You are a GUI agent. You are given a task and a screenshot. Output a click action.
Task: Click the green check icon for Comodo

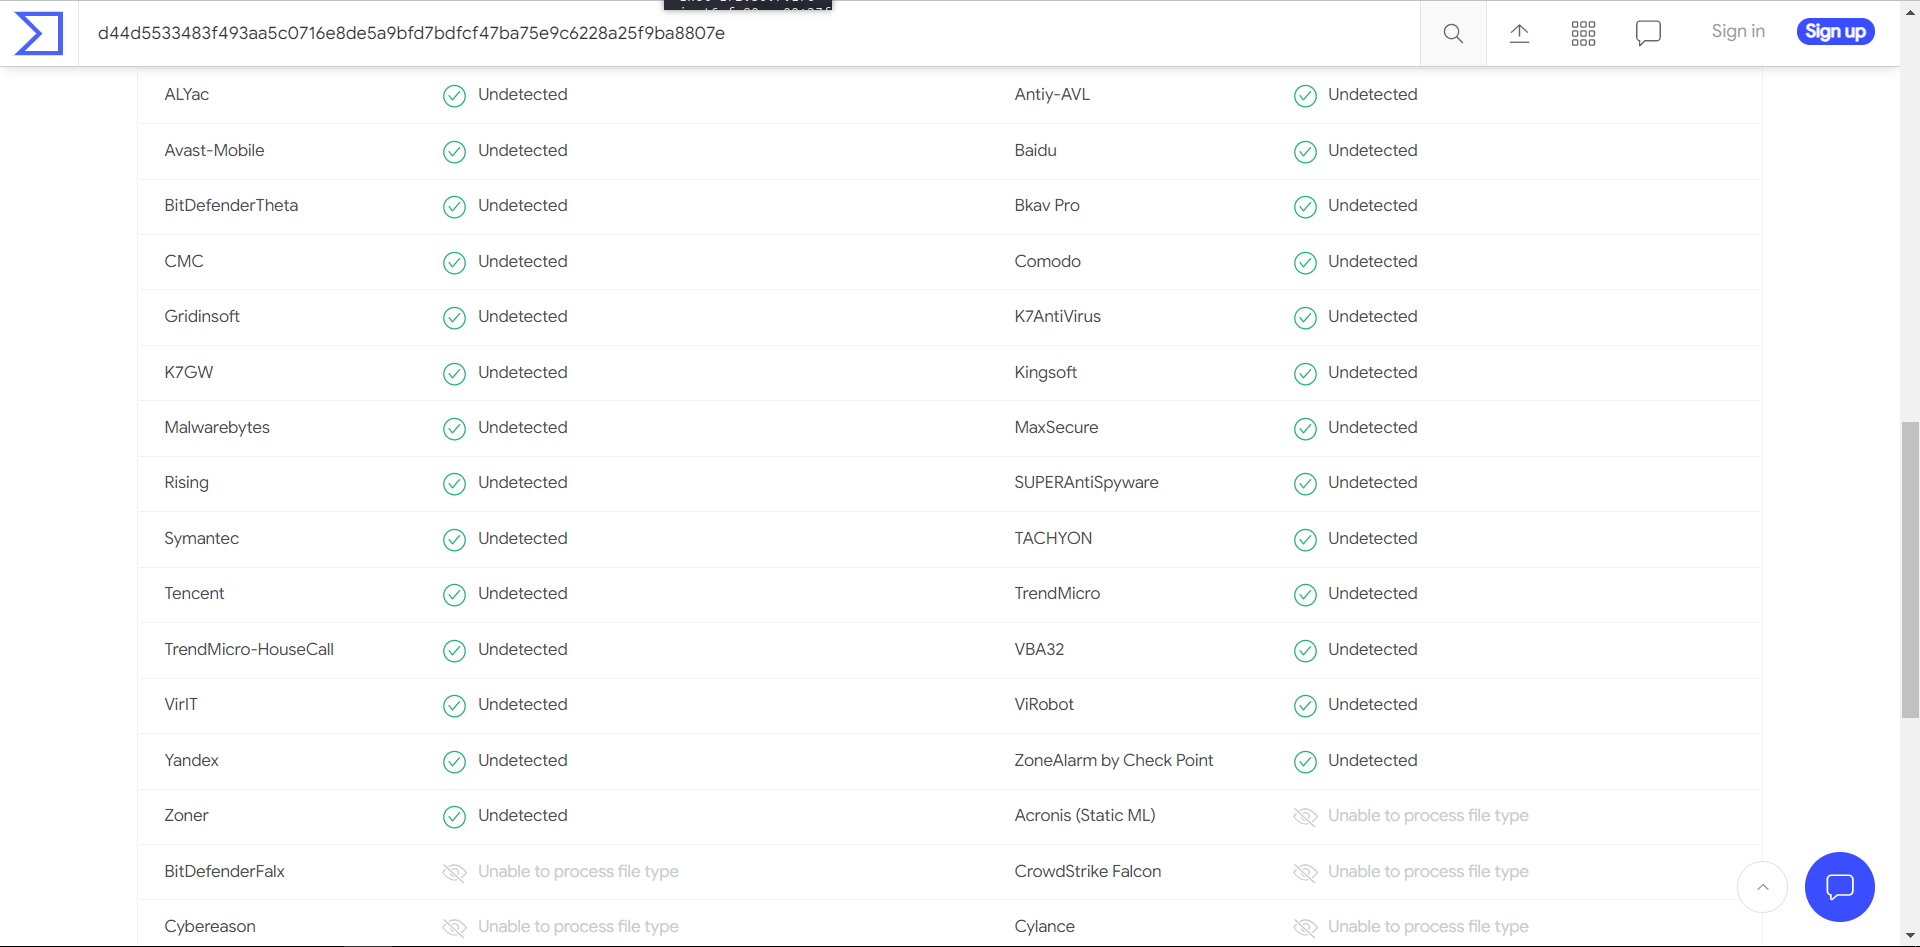tap(1305, 262)
